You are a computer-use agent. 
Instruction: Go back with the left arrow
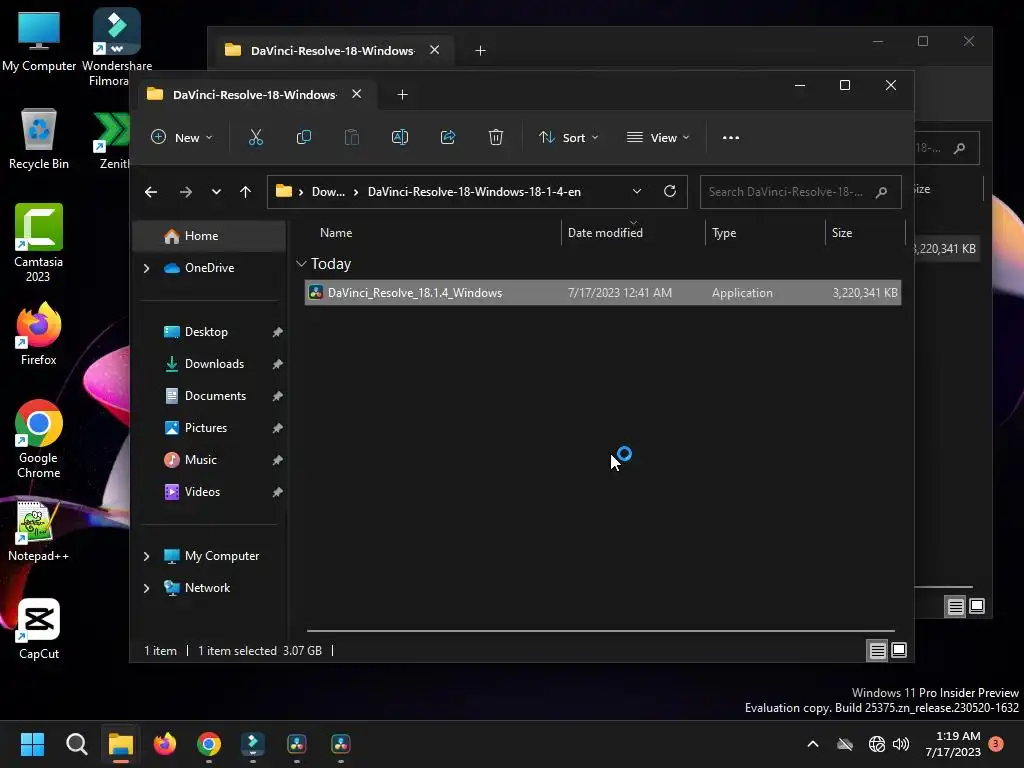(x=151, y=192)
